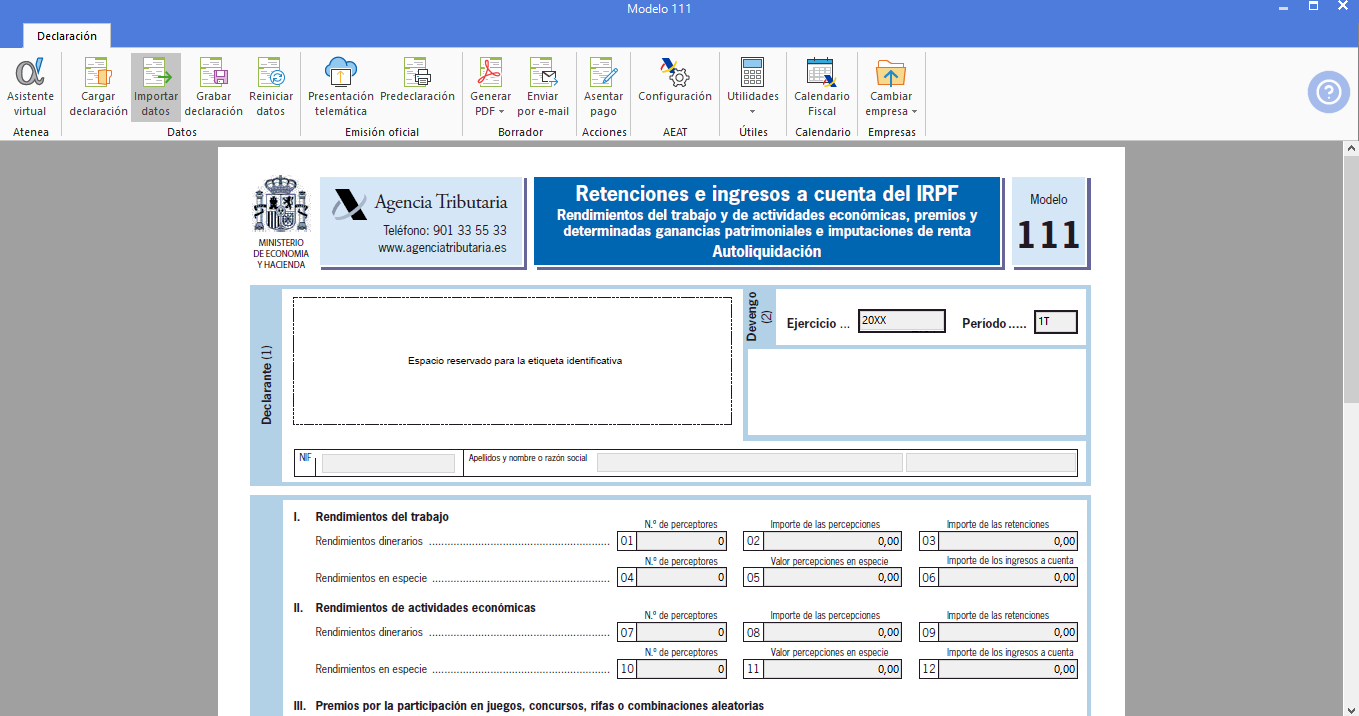Click Grabar declaración to save
Image resolution: width=1359 pixels, height=716 pixels.
pyautogui.click(x=214, y=87)
